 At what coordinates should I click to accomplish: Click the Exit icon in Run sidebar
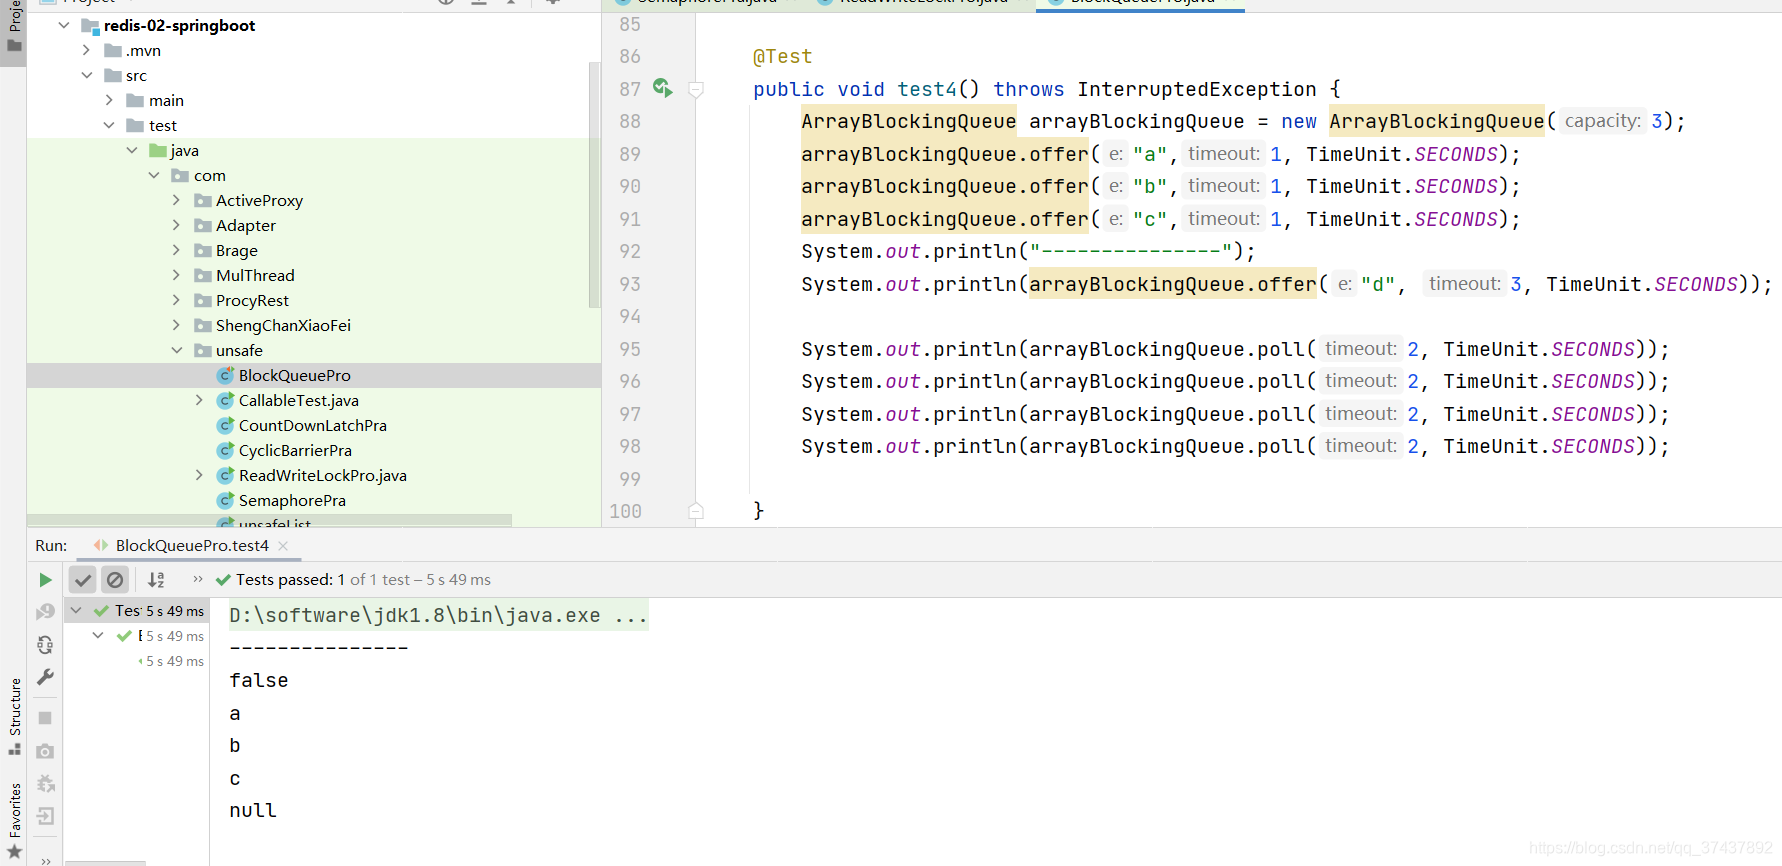pyautogui.click(x=45, y=817)
